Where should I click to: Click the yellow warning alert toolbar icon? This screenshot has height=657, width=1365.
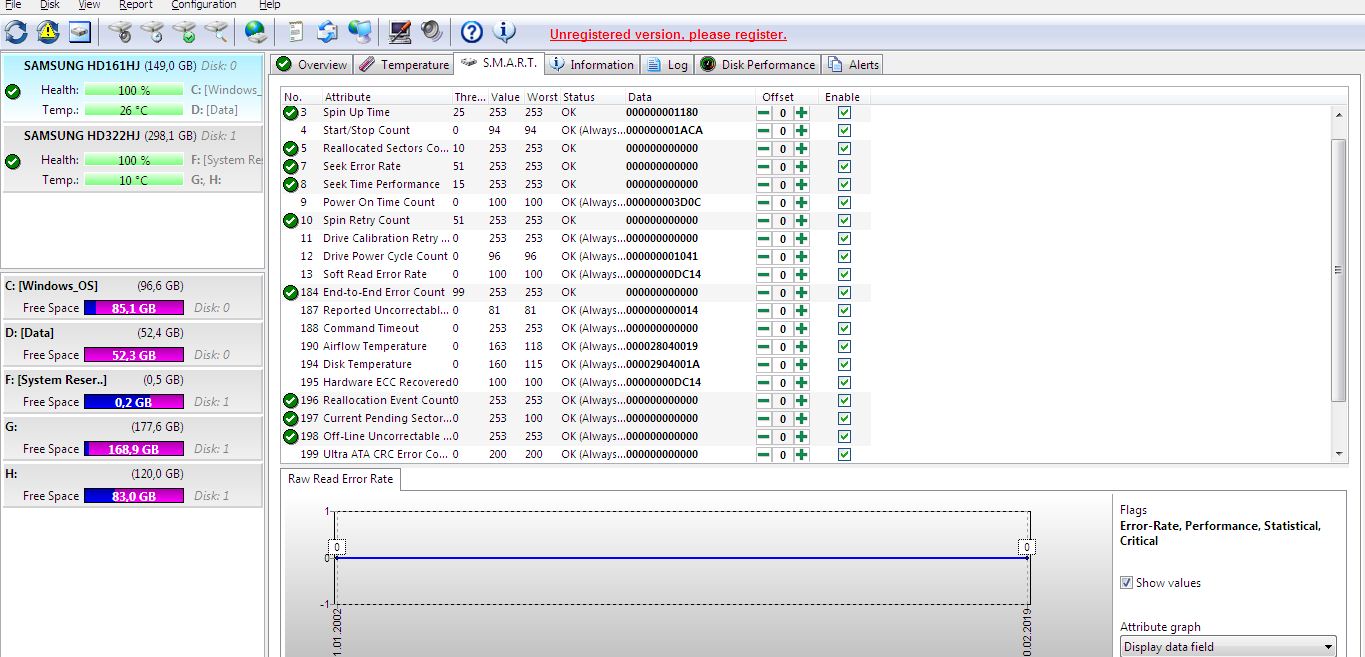point(48,32)
